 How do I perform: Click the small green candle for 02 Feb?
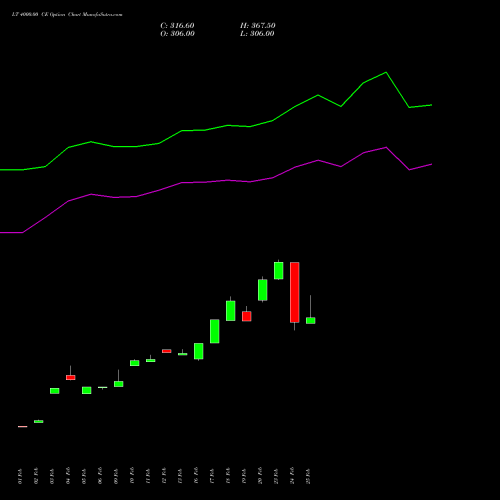tap(39, 422)
